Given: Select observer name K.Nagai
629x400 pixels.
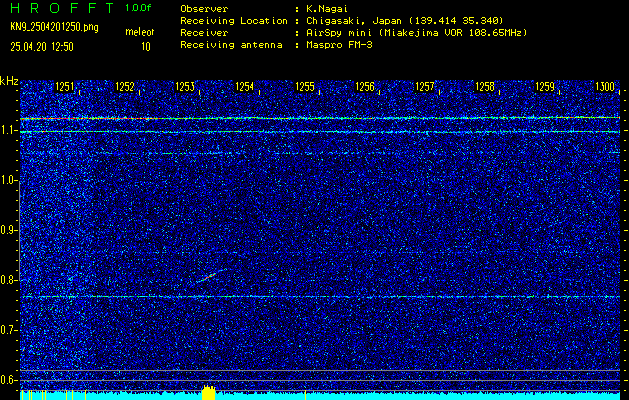Looking at the screenshot, I should coord(327,8).
